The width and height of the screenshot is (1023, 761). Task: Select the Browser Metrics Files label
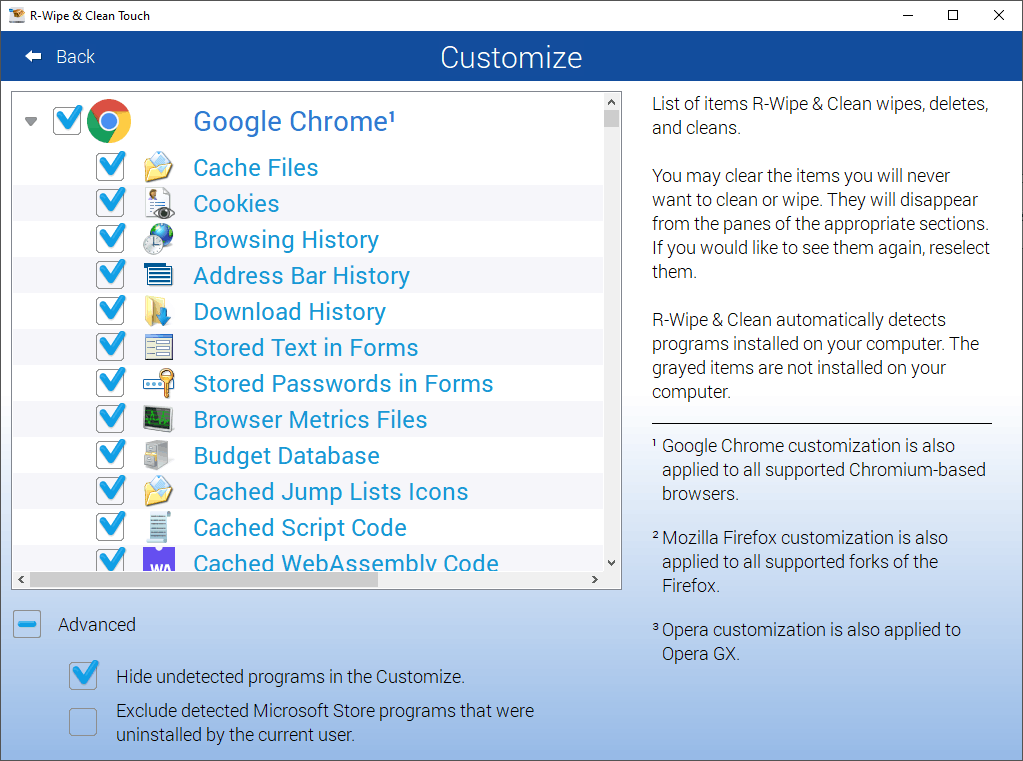pyautogui.click(x=310, y=420)
